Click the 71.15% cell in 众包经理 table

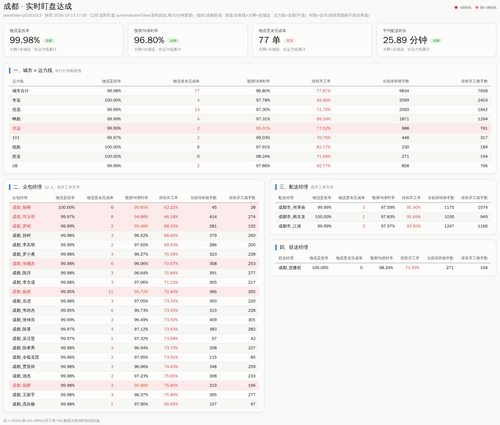tap(171, 282)
